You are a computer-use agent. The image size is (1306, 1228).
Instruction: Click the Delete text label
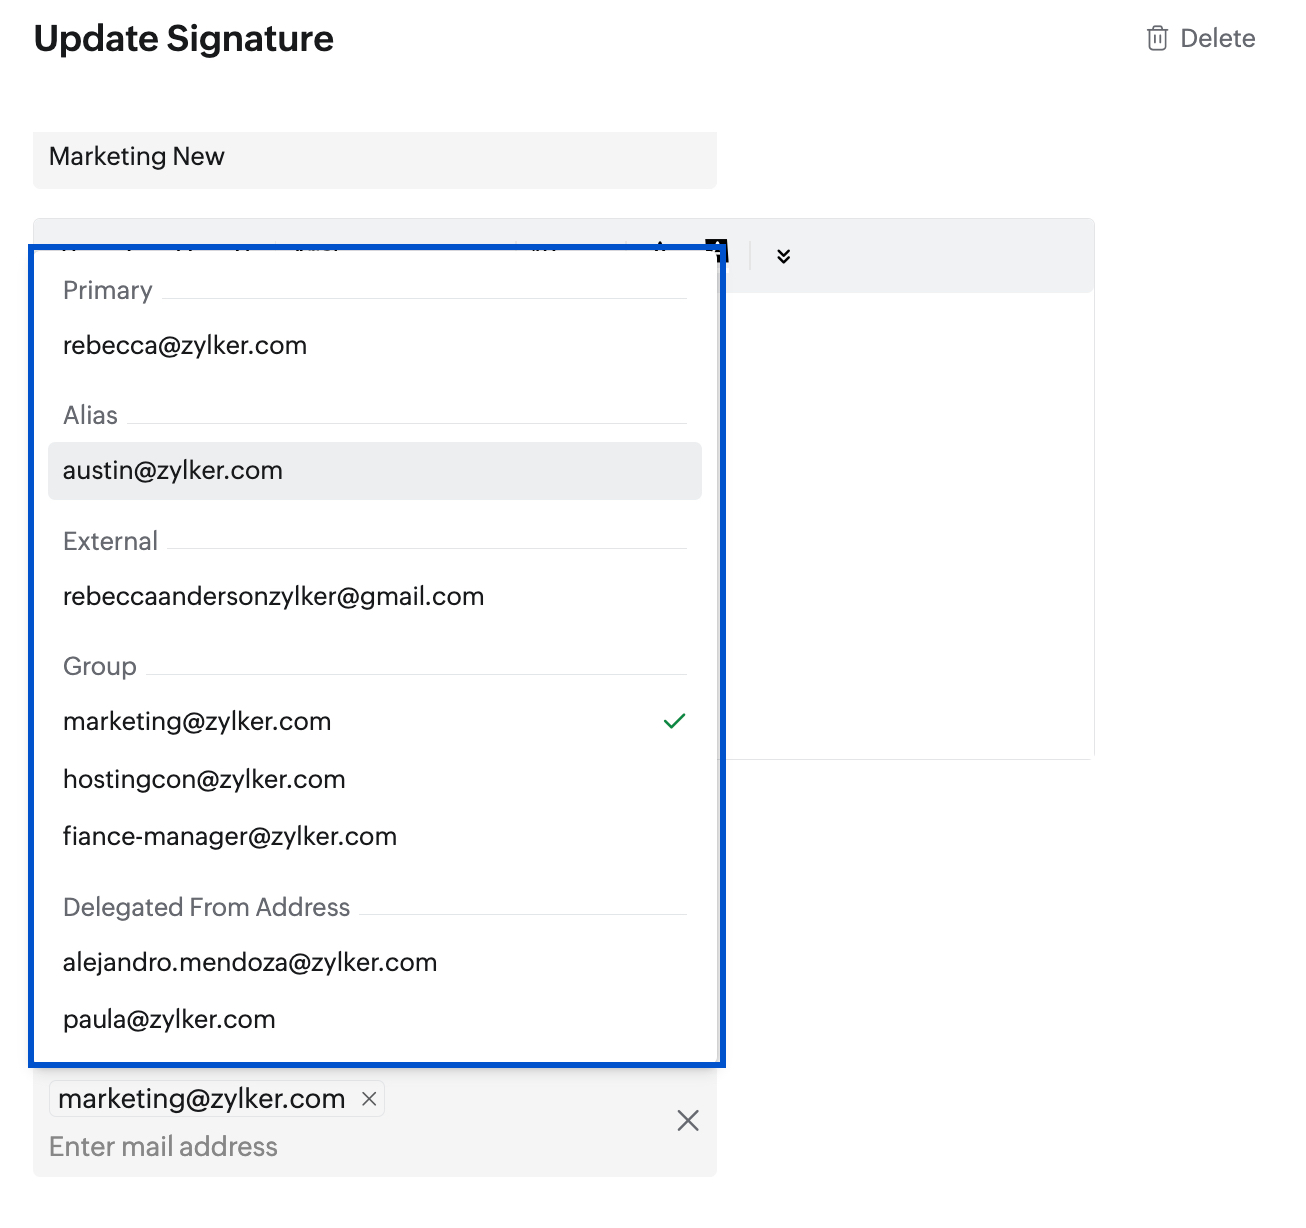(x=1218, y=39)
